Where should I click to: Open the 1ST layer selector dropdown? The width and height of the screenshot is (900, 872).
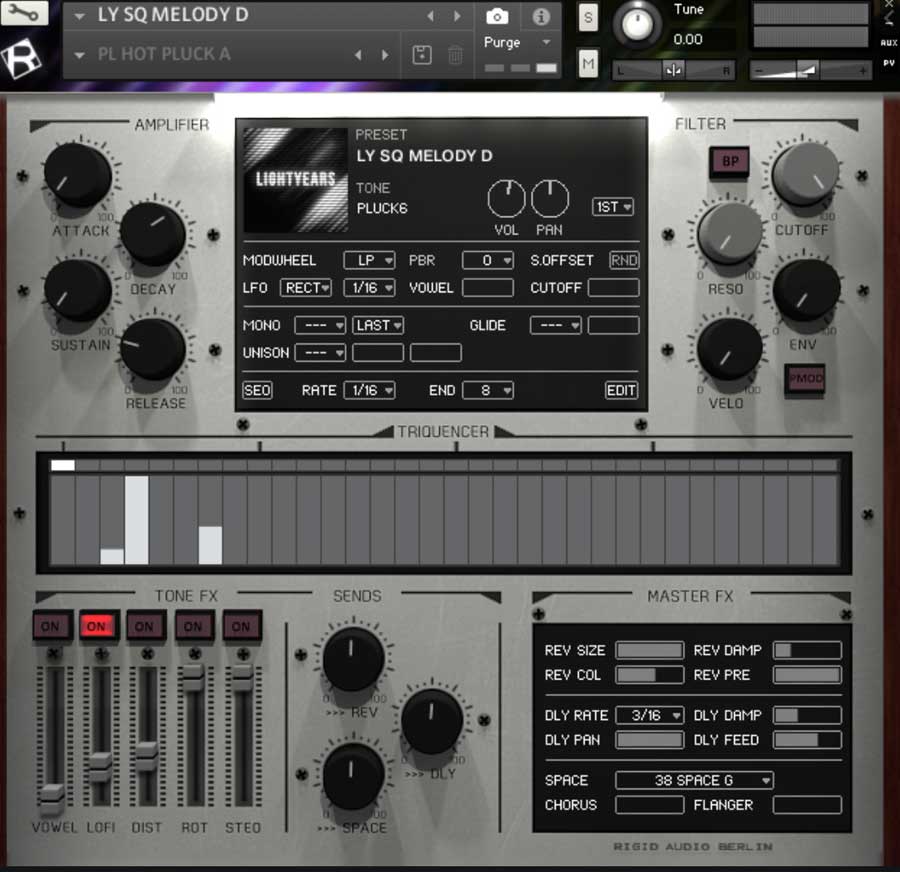click(612, 207)
